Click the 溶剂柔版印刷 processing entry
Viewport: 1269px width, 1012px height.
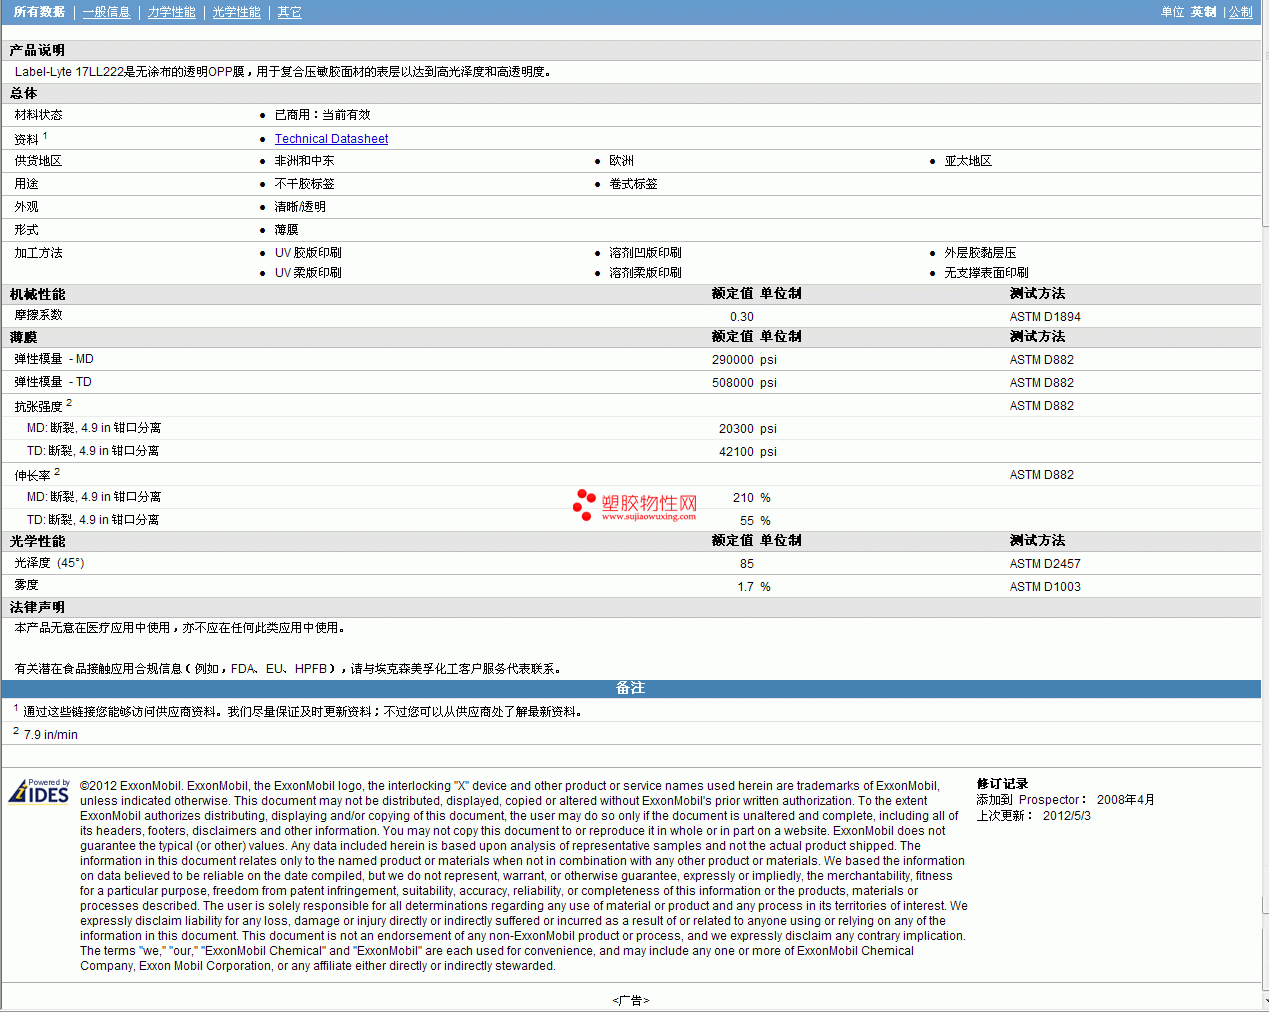coord(645,273)
